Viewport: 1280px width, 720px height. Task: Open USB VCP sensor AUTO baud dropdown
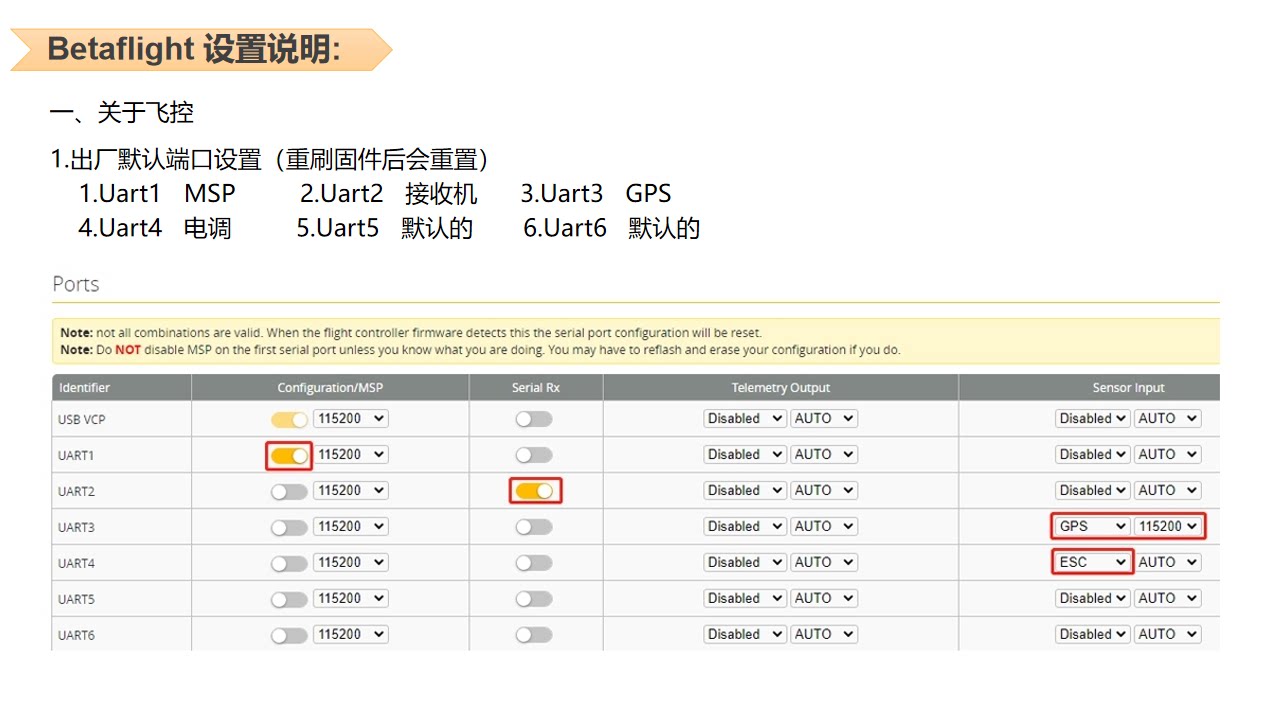pos(1167,419)
